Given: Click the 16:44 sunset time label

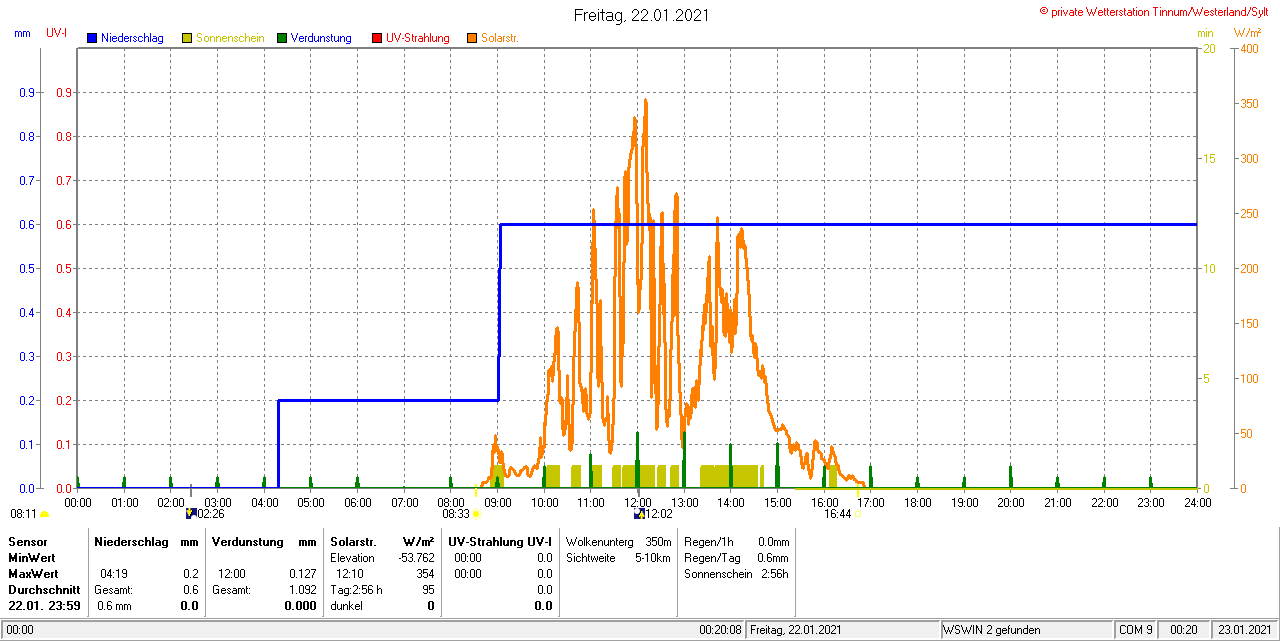Looking at the screenshot, I should tap(838, 514).
